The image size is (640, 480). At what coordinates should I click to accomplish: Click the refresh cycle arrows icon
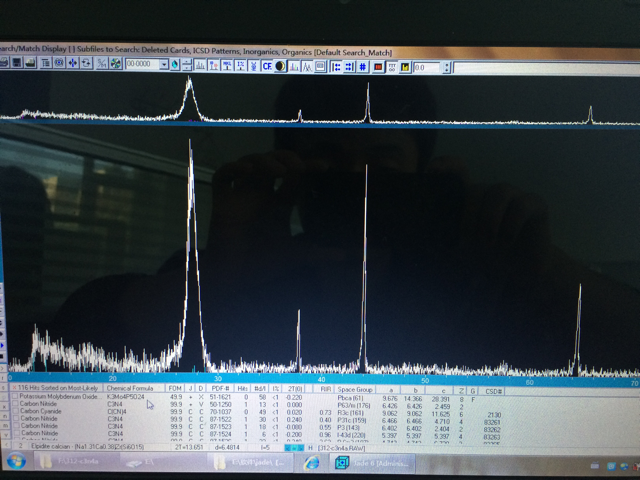86,63
